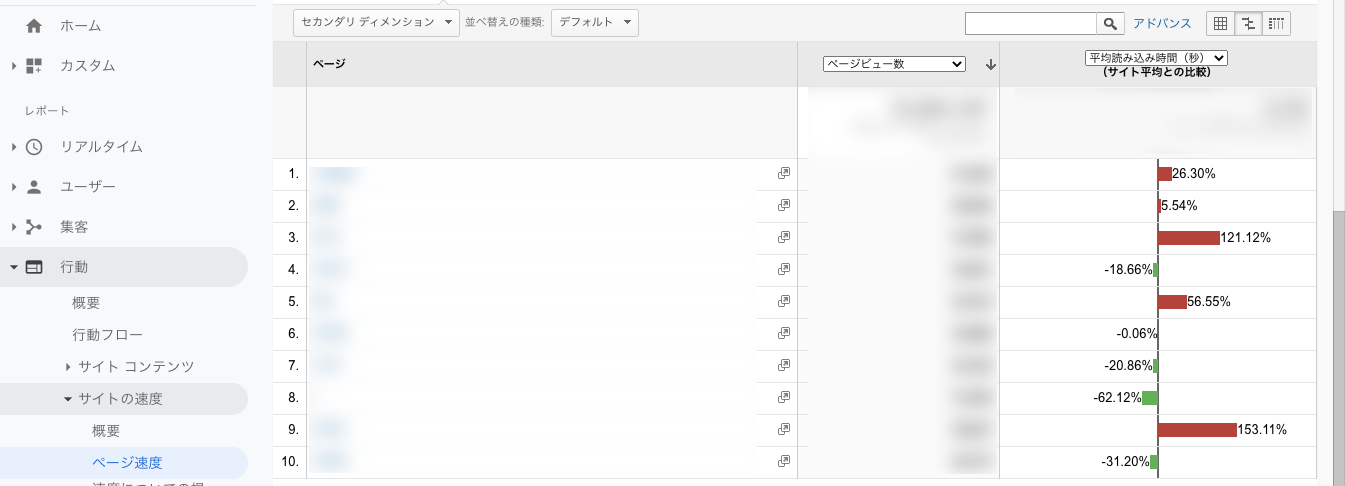Click into the table search field

(1031, 23)
